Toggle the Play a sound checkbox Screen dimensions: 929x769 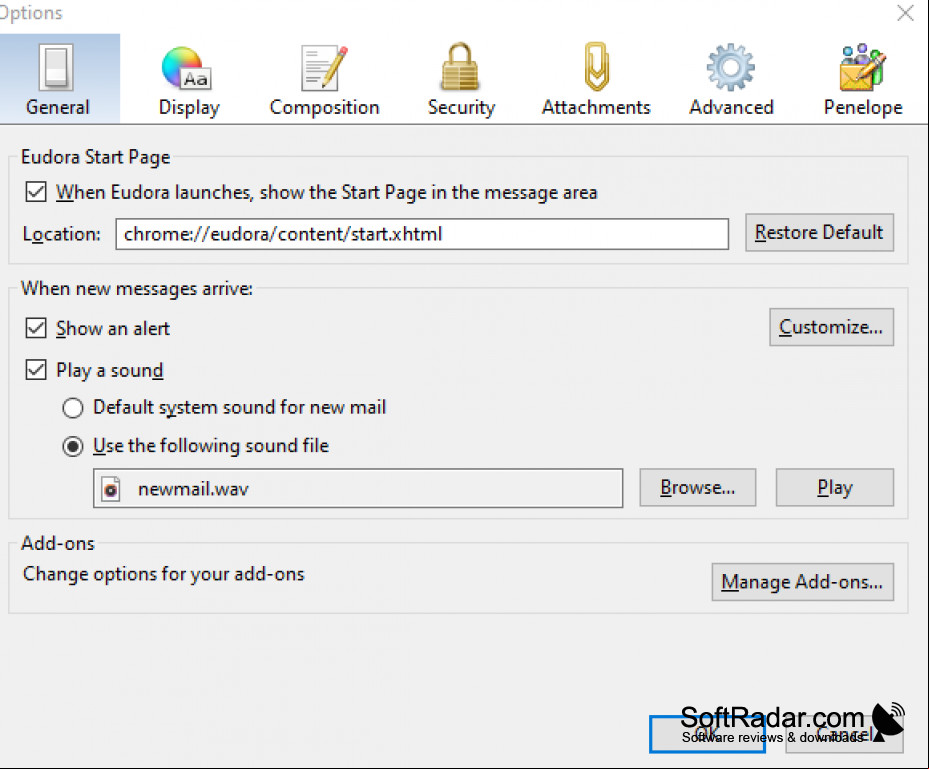tap(36, 370)
